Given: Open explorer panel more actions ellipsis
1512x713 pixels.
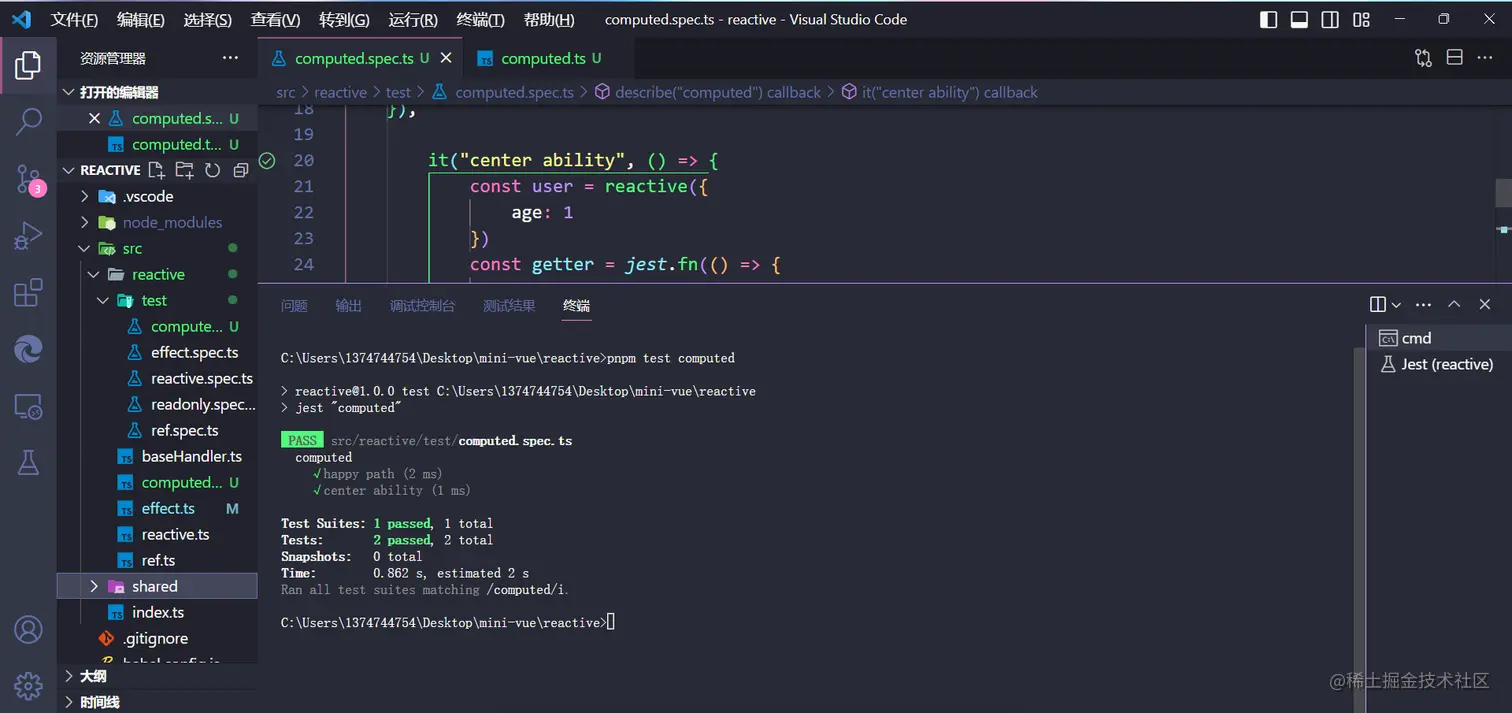Looking at the screenshot, I should pyautogui.click(x=230, y=59).
